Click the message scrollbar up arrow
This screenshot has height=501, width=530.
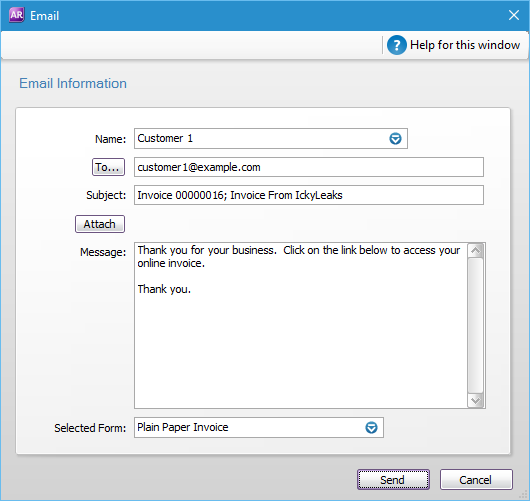pyautogui.click(x=476, y=251)
